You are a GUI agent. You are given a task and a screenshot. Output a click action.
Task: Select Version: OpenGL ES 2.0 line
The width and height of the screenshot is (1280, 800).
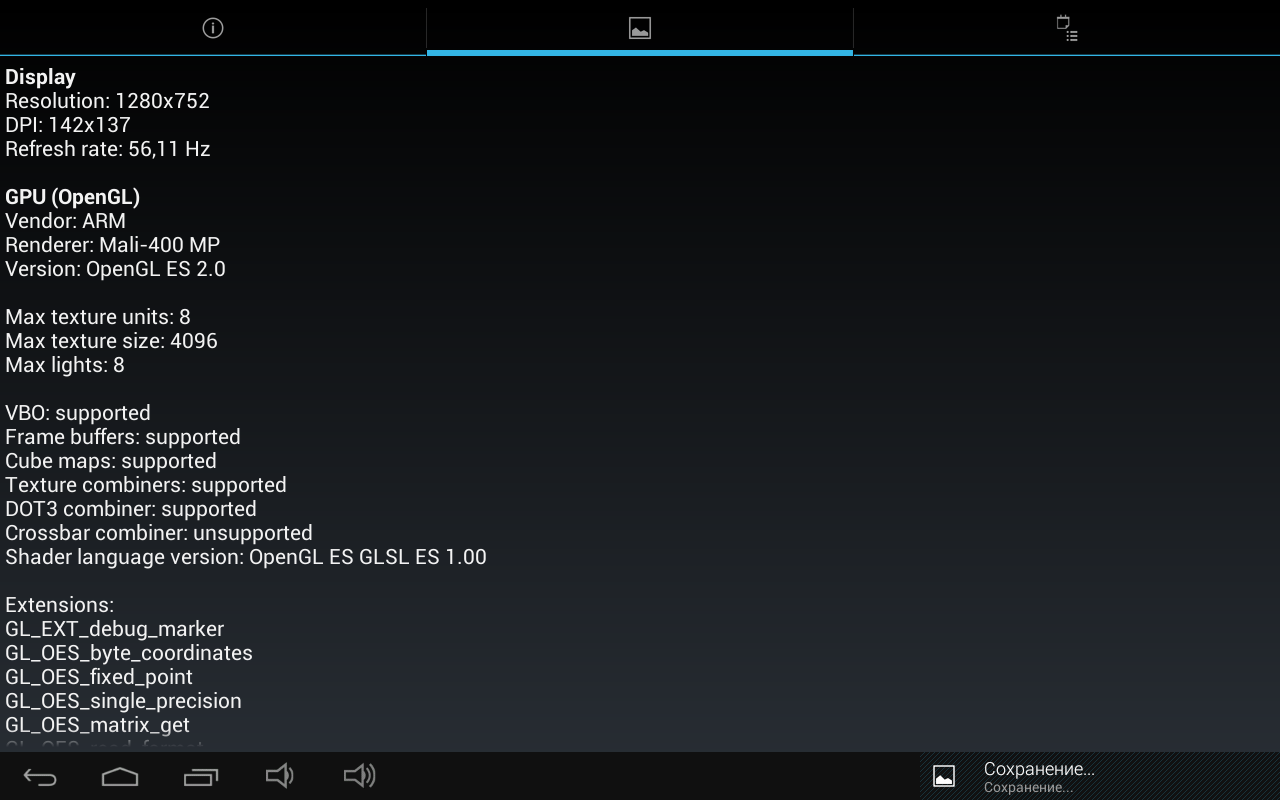115,269
